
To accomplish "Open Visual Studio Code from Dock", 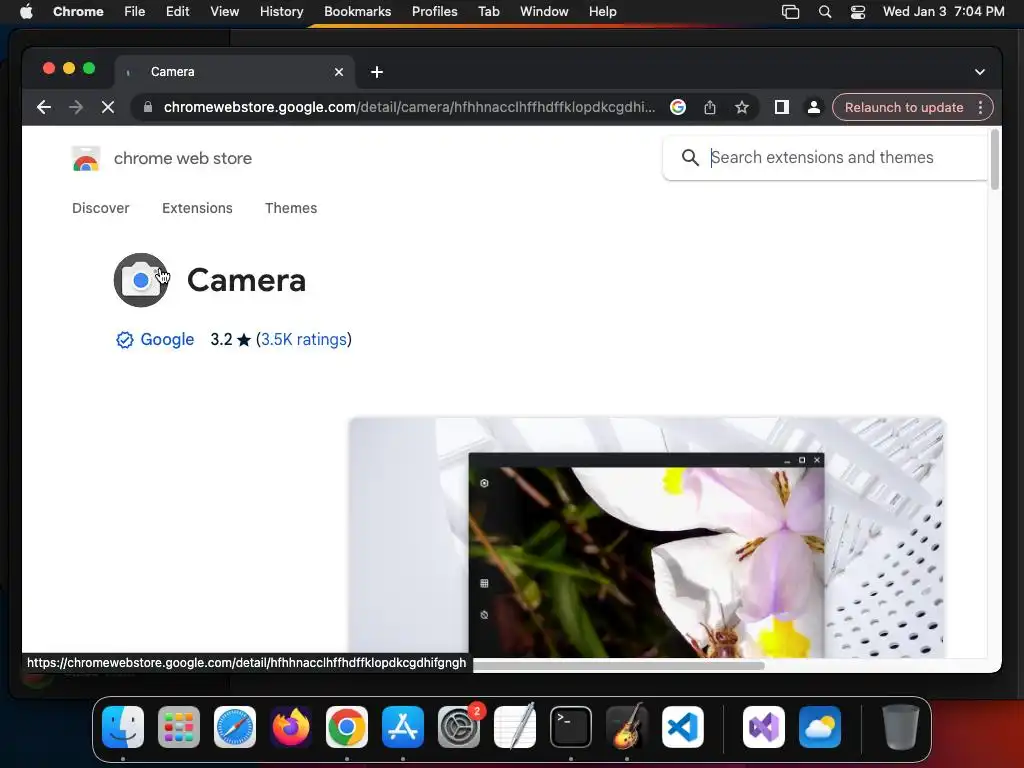I will (683, 727).
